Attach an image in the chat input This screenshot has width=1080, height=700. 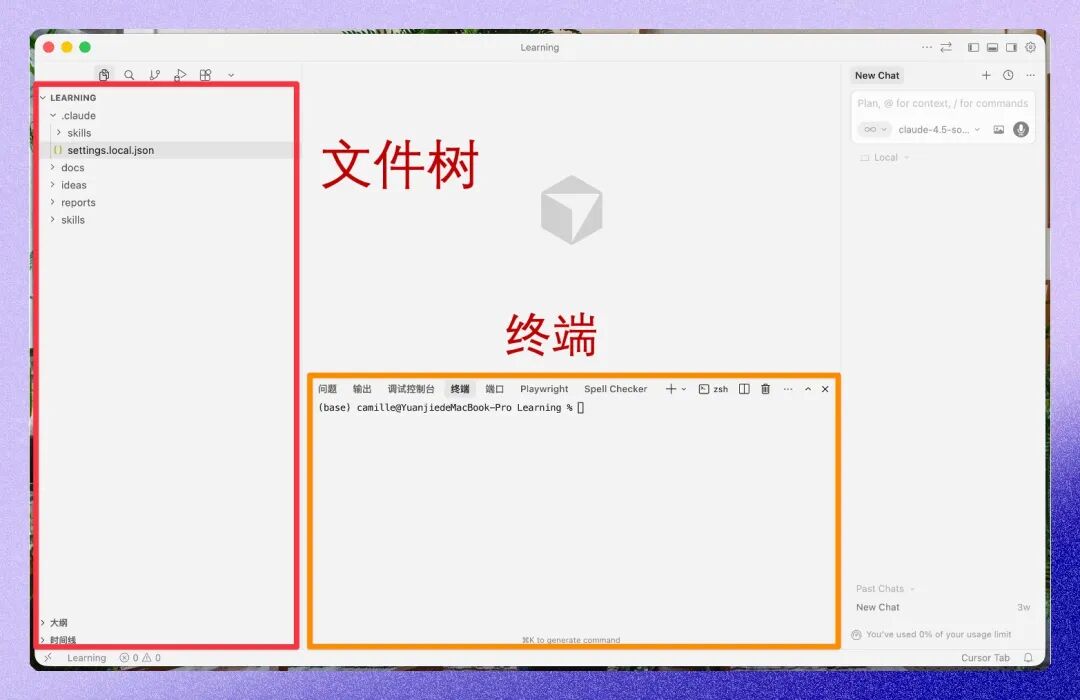[x=1000, y=129]
